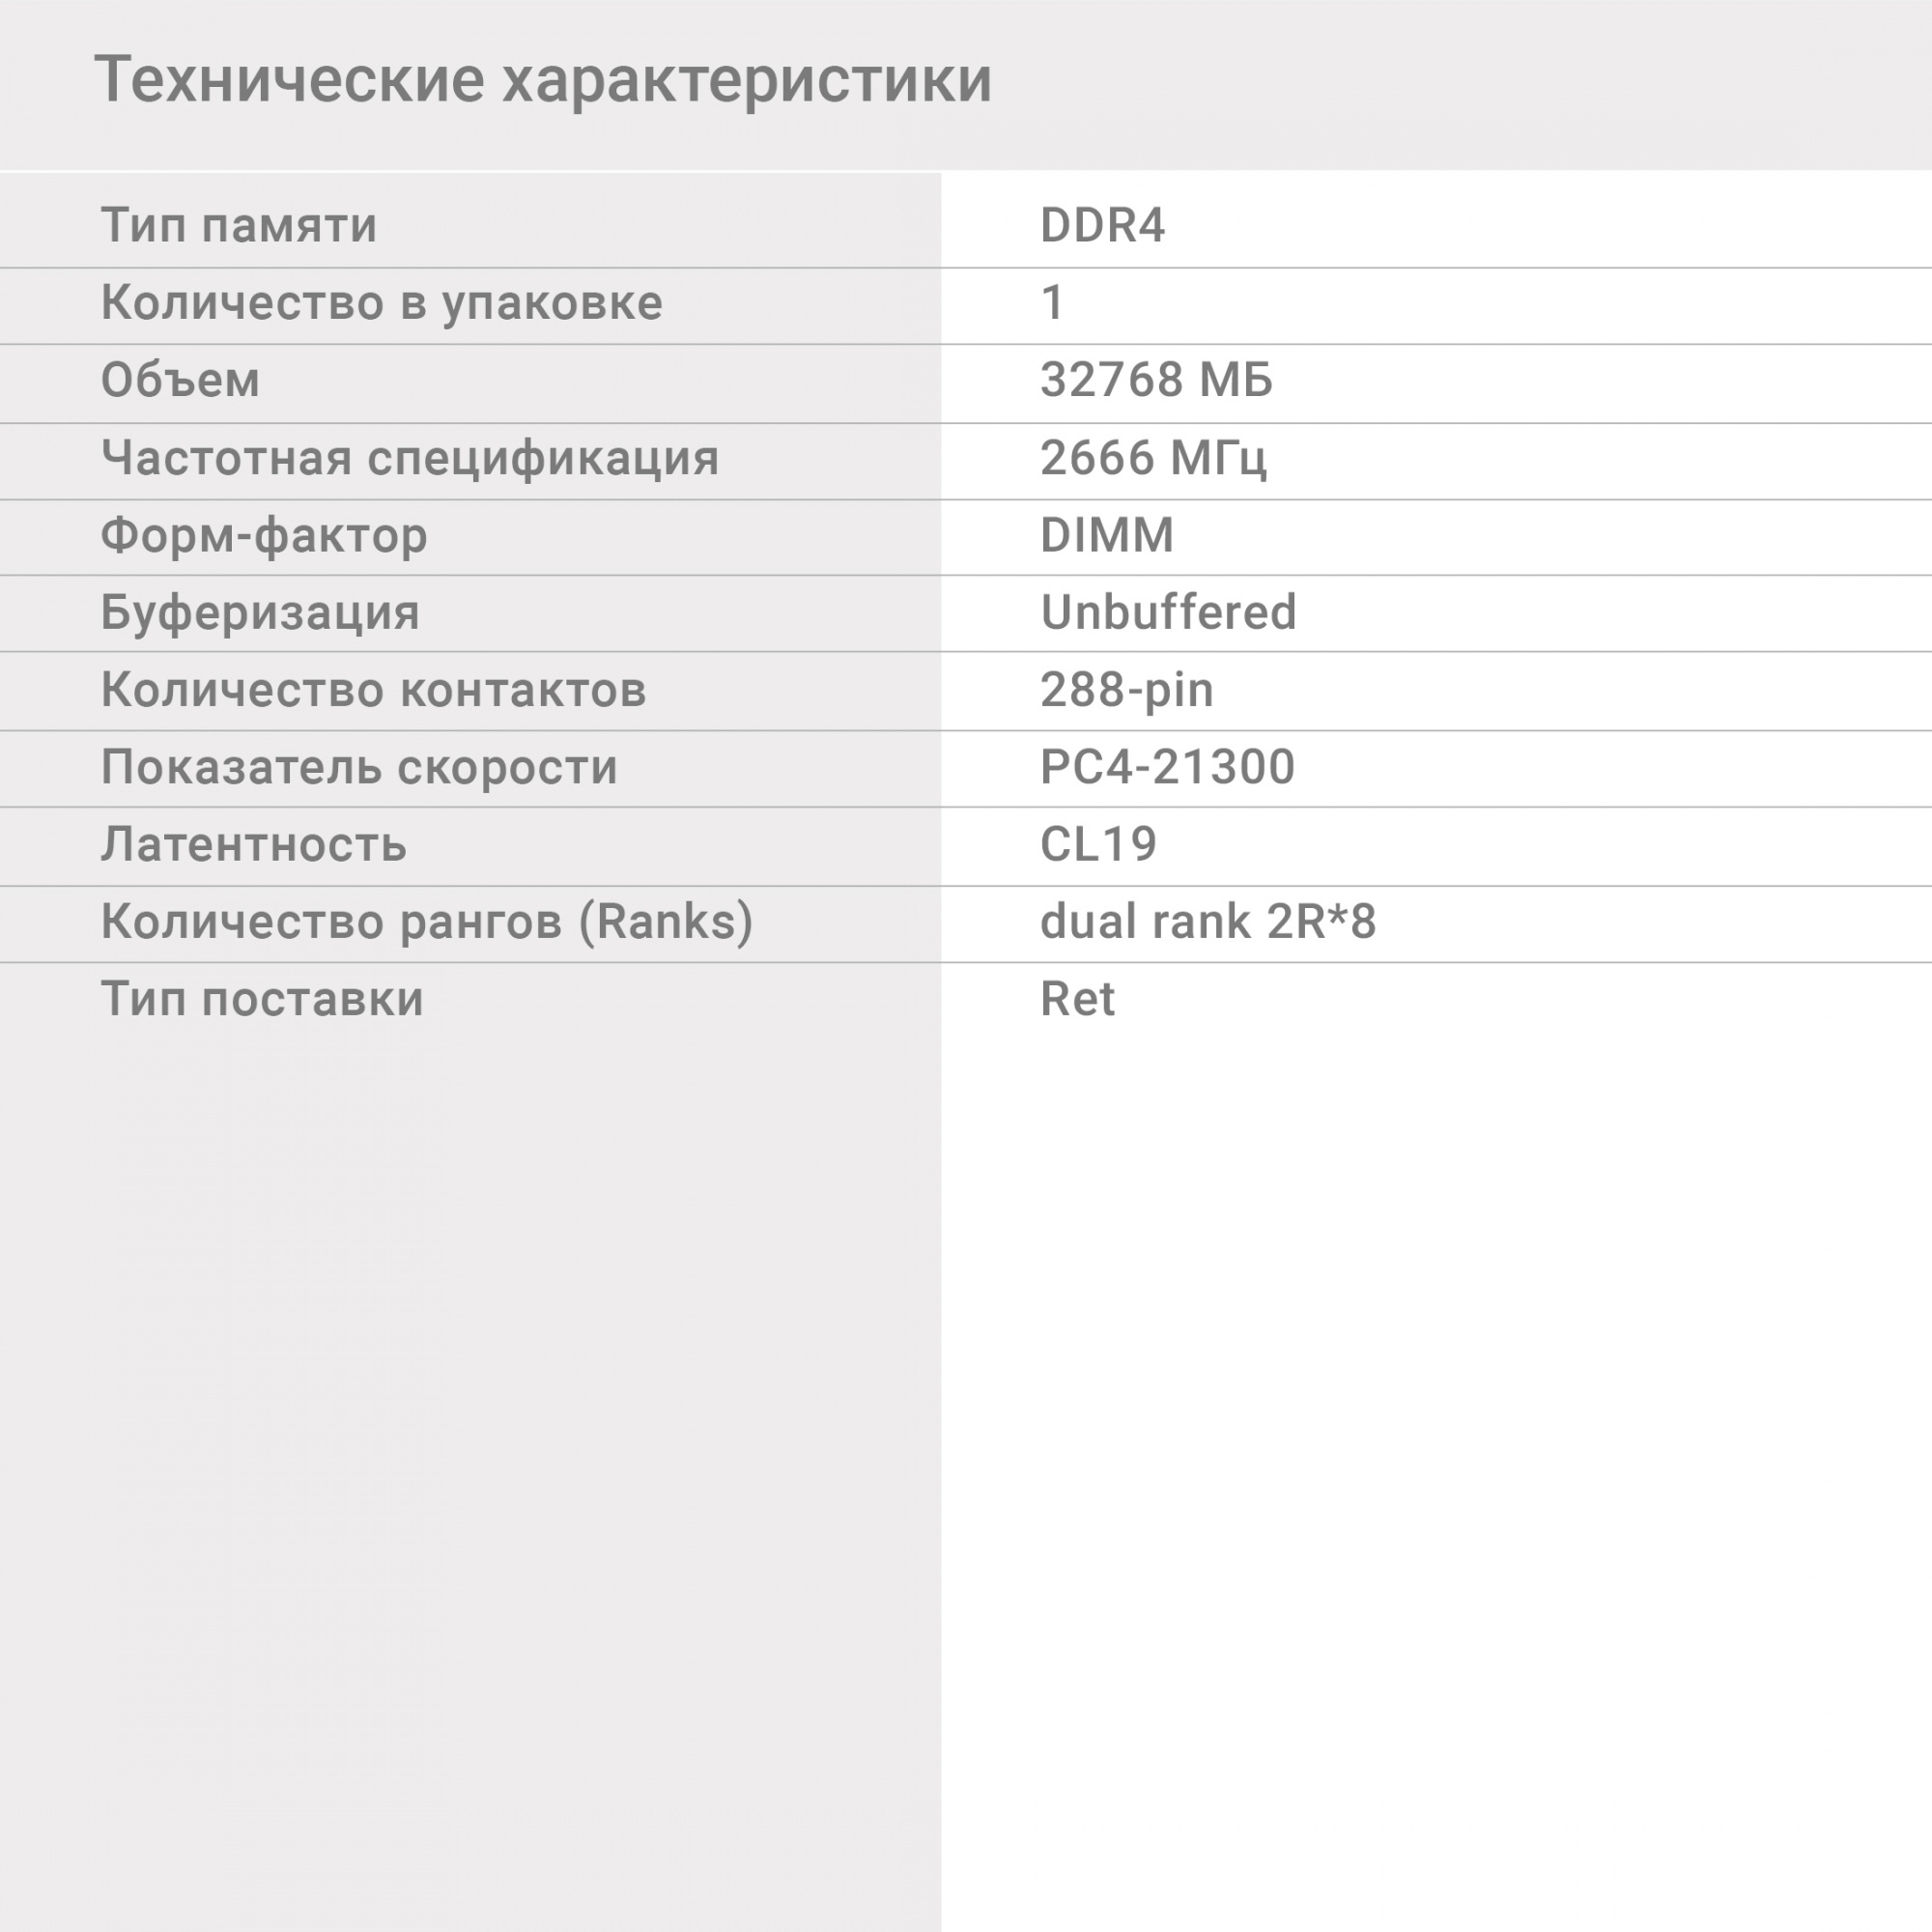Click the Технические характеристики heading
The height and width of the screenshot is (1932, 1932).
pos(543,80)
